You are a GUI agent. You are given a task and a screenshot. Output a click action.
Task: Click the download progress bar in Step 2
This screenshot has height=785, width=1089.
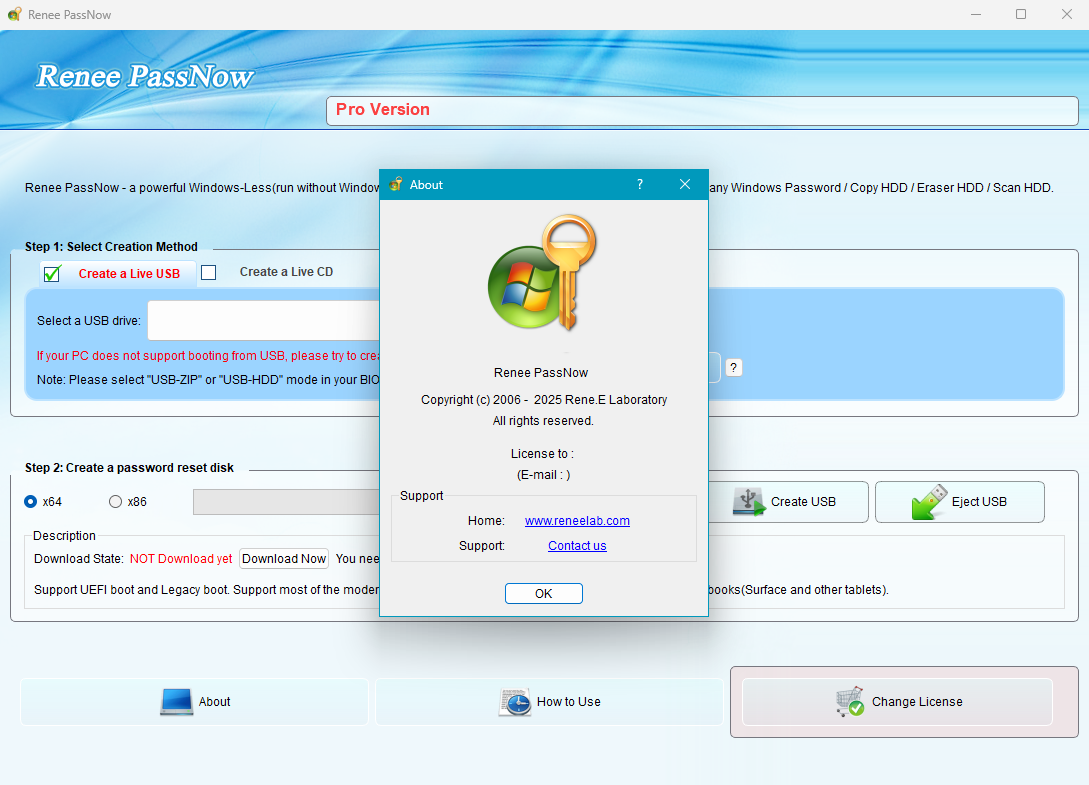coord(286,502)
